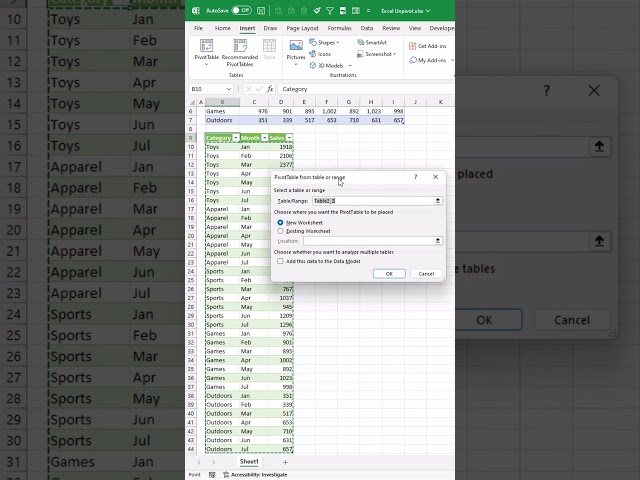Check Add this data to the Data Model

pyautogui.click(x=280, y=261)
